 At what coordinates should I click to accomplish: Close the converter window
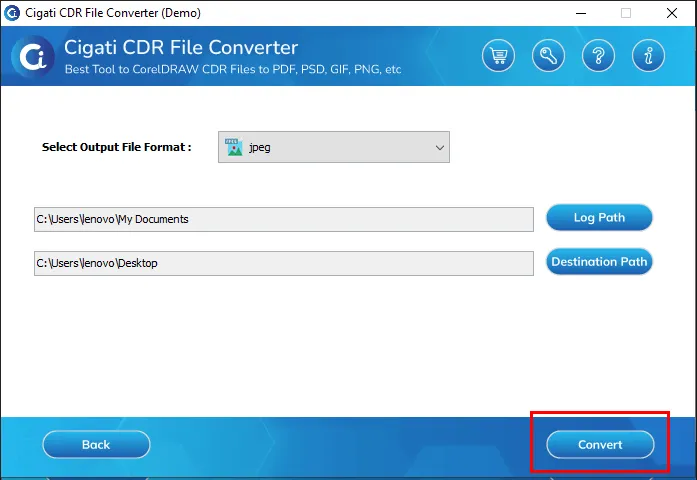coord(672,13)
